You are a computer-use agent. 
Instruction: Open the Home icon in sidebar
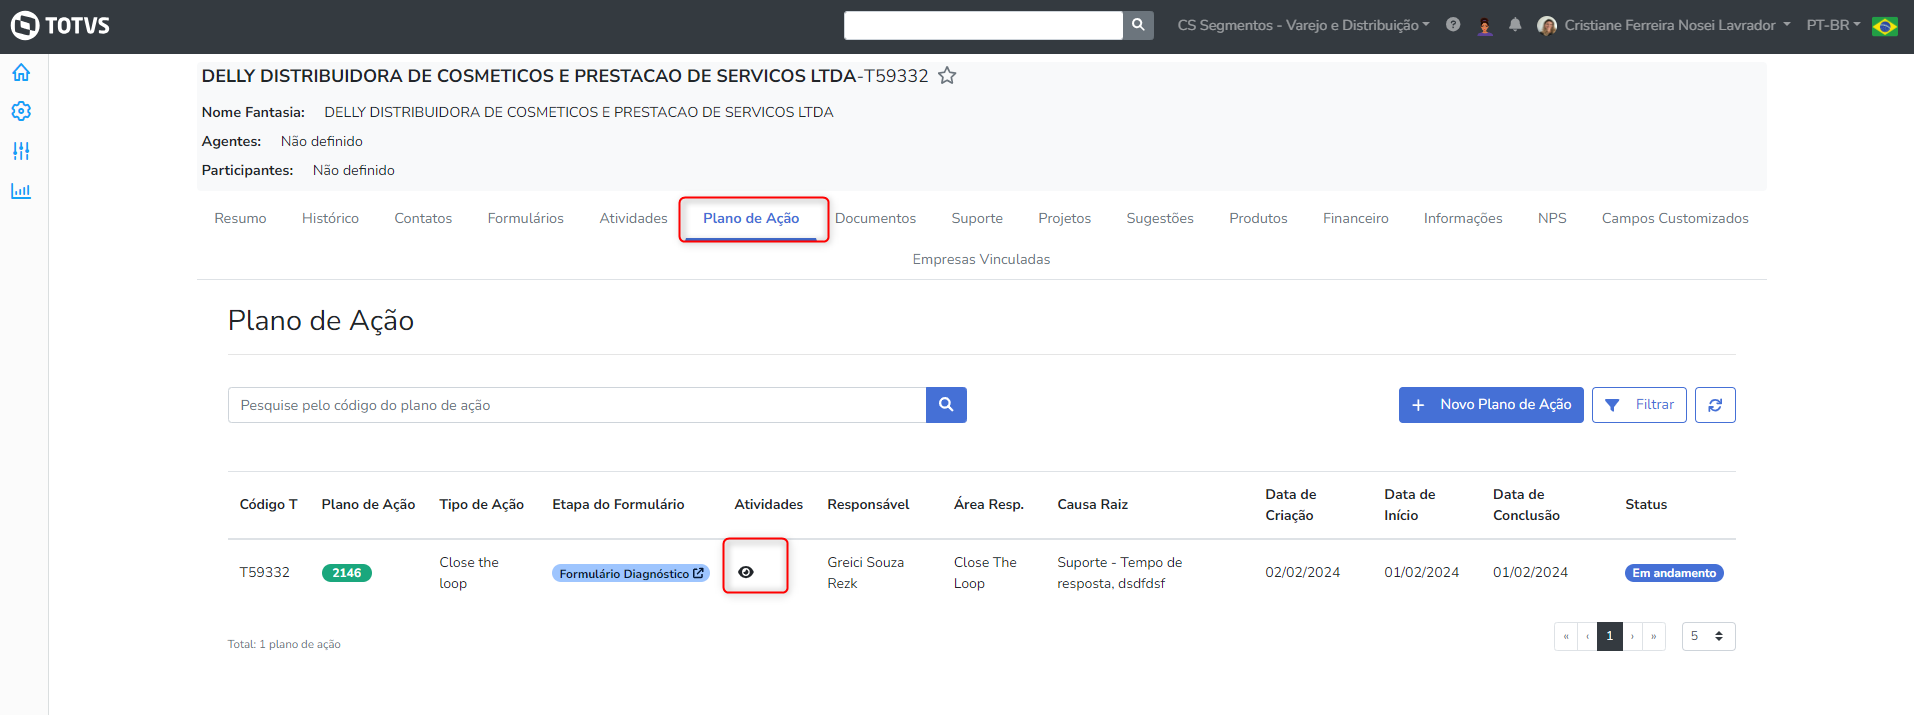point(21,73)
